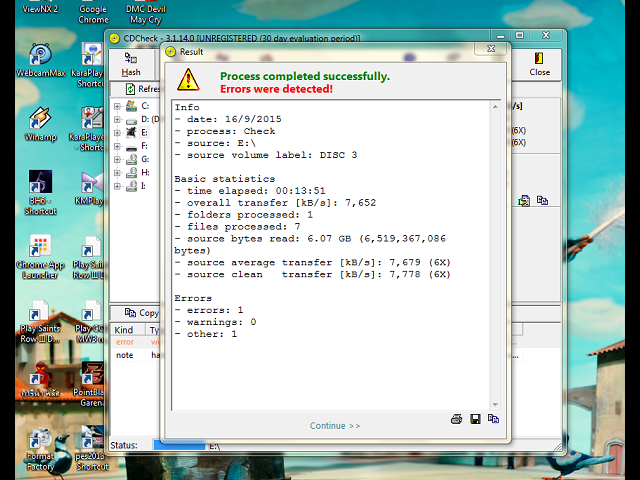The height and width of the screenshot is (480, 640).
Task: Open Winamp desktop shortcut
Action: pos(41,124)
